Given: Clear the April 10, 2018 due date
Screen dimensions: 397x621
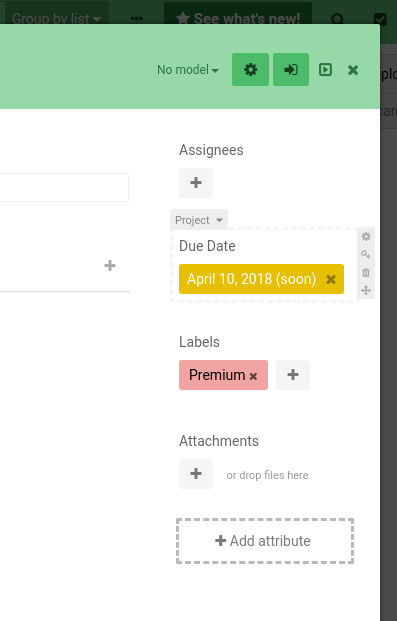Looking at the screenshot, I should pyautogui.click(x=331, y=279).
